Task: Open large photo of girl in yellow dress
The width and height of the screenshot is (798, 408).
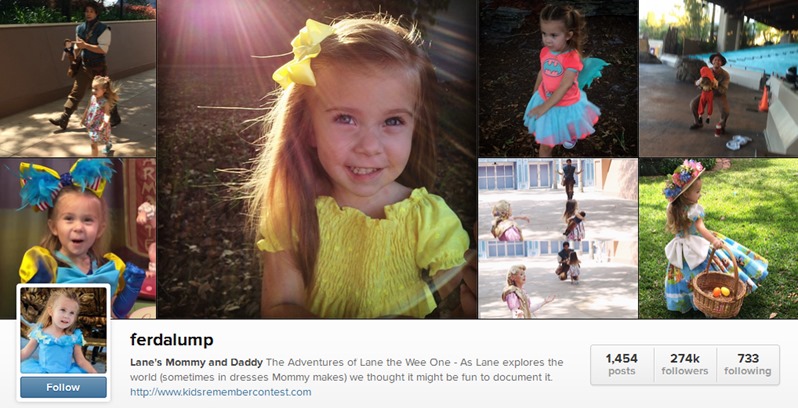Action: (x=317, y=159)
